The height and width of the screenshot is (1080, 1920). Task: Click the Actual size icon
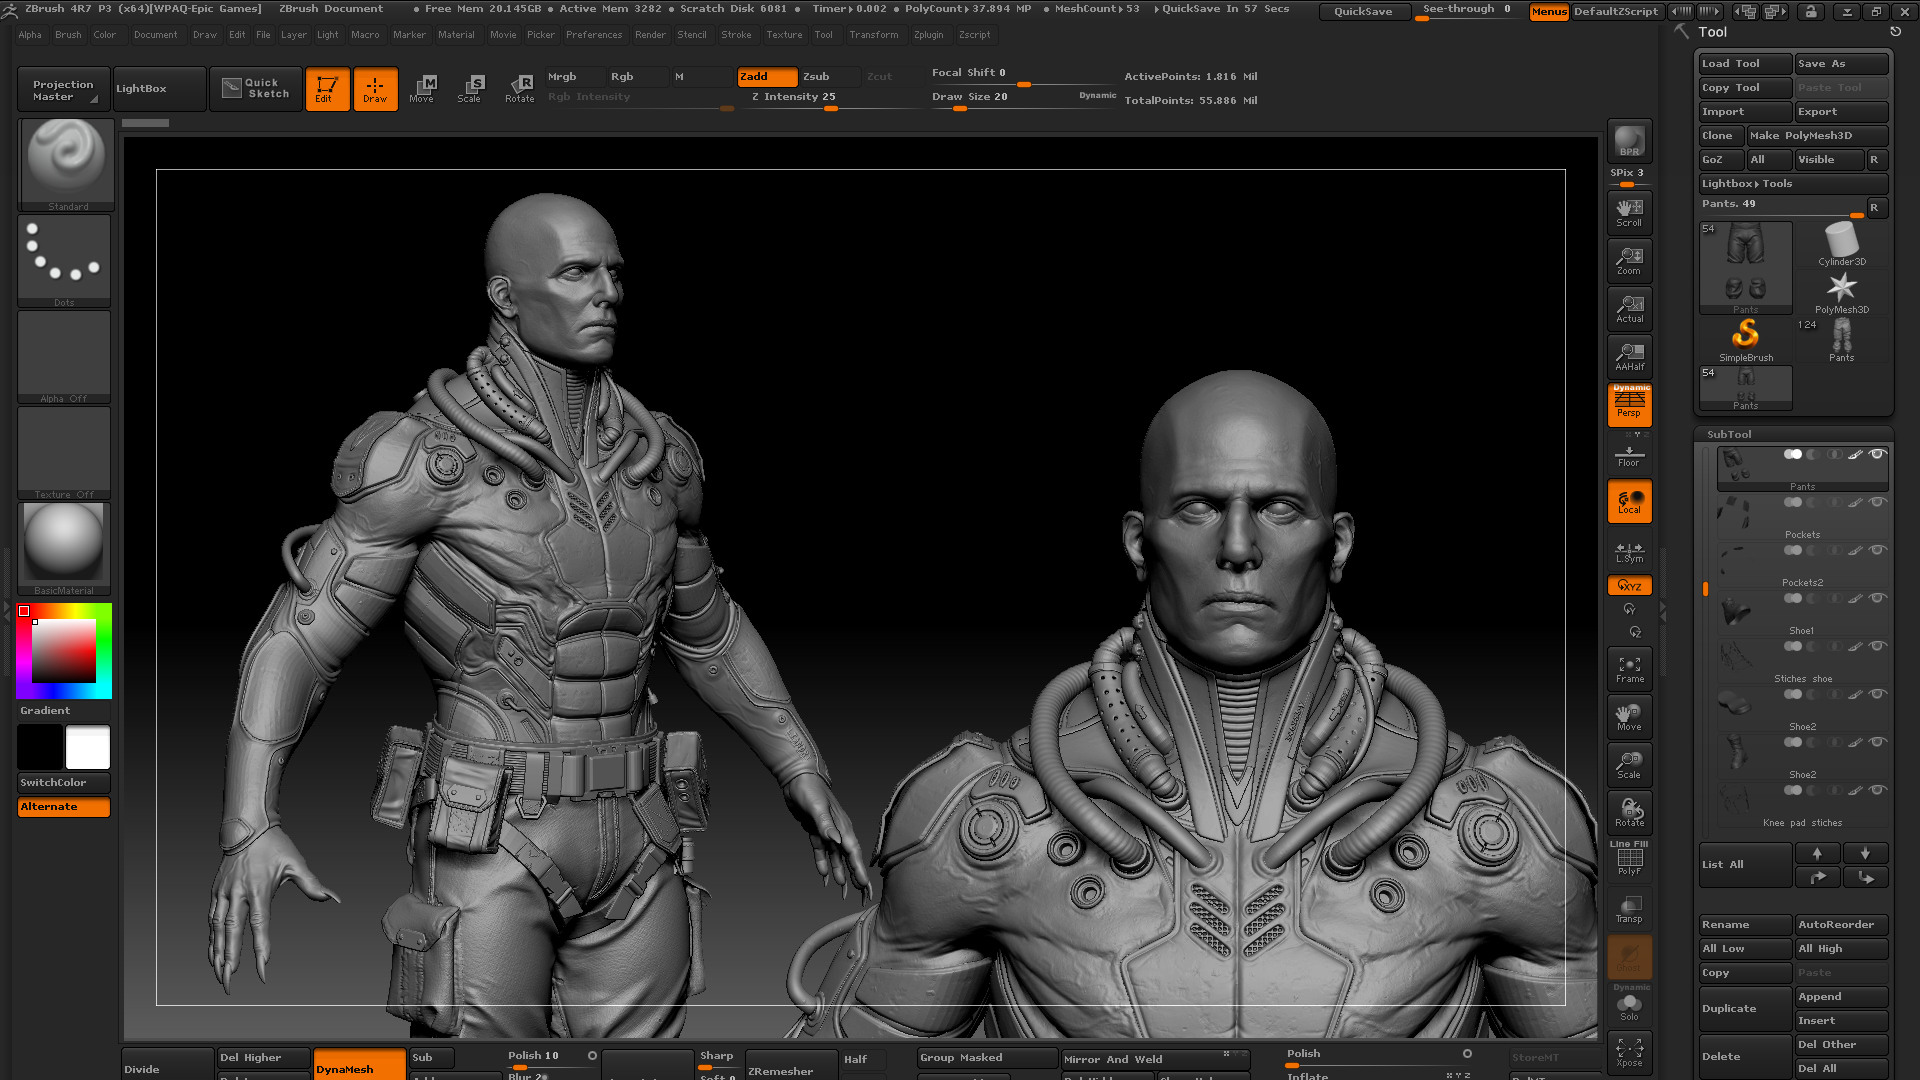pos(1629,308)
